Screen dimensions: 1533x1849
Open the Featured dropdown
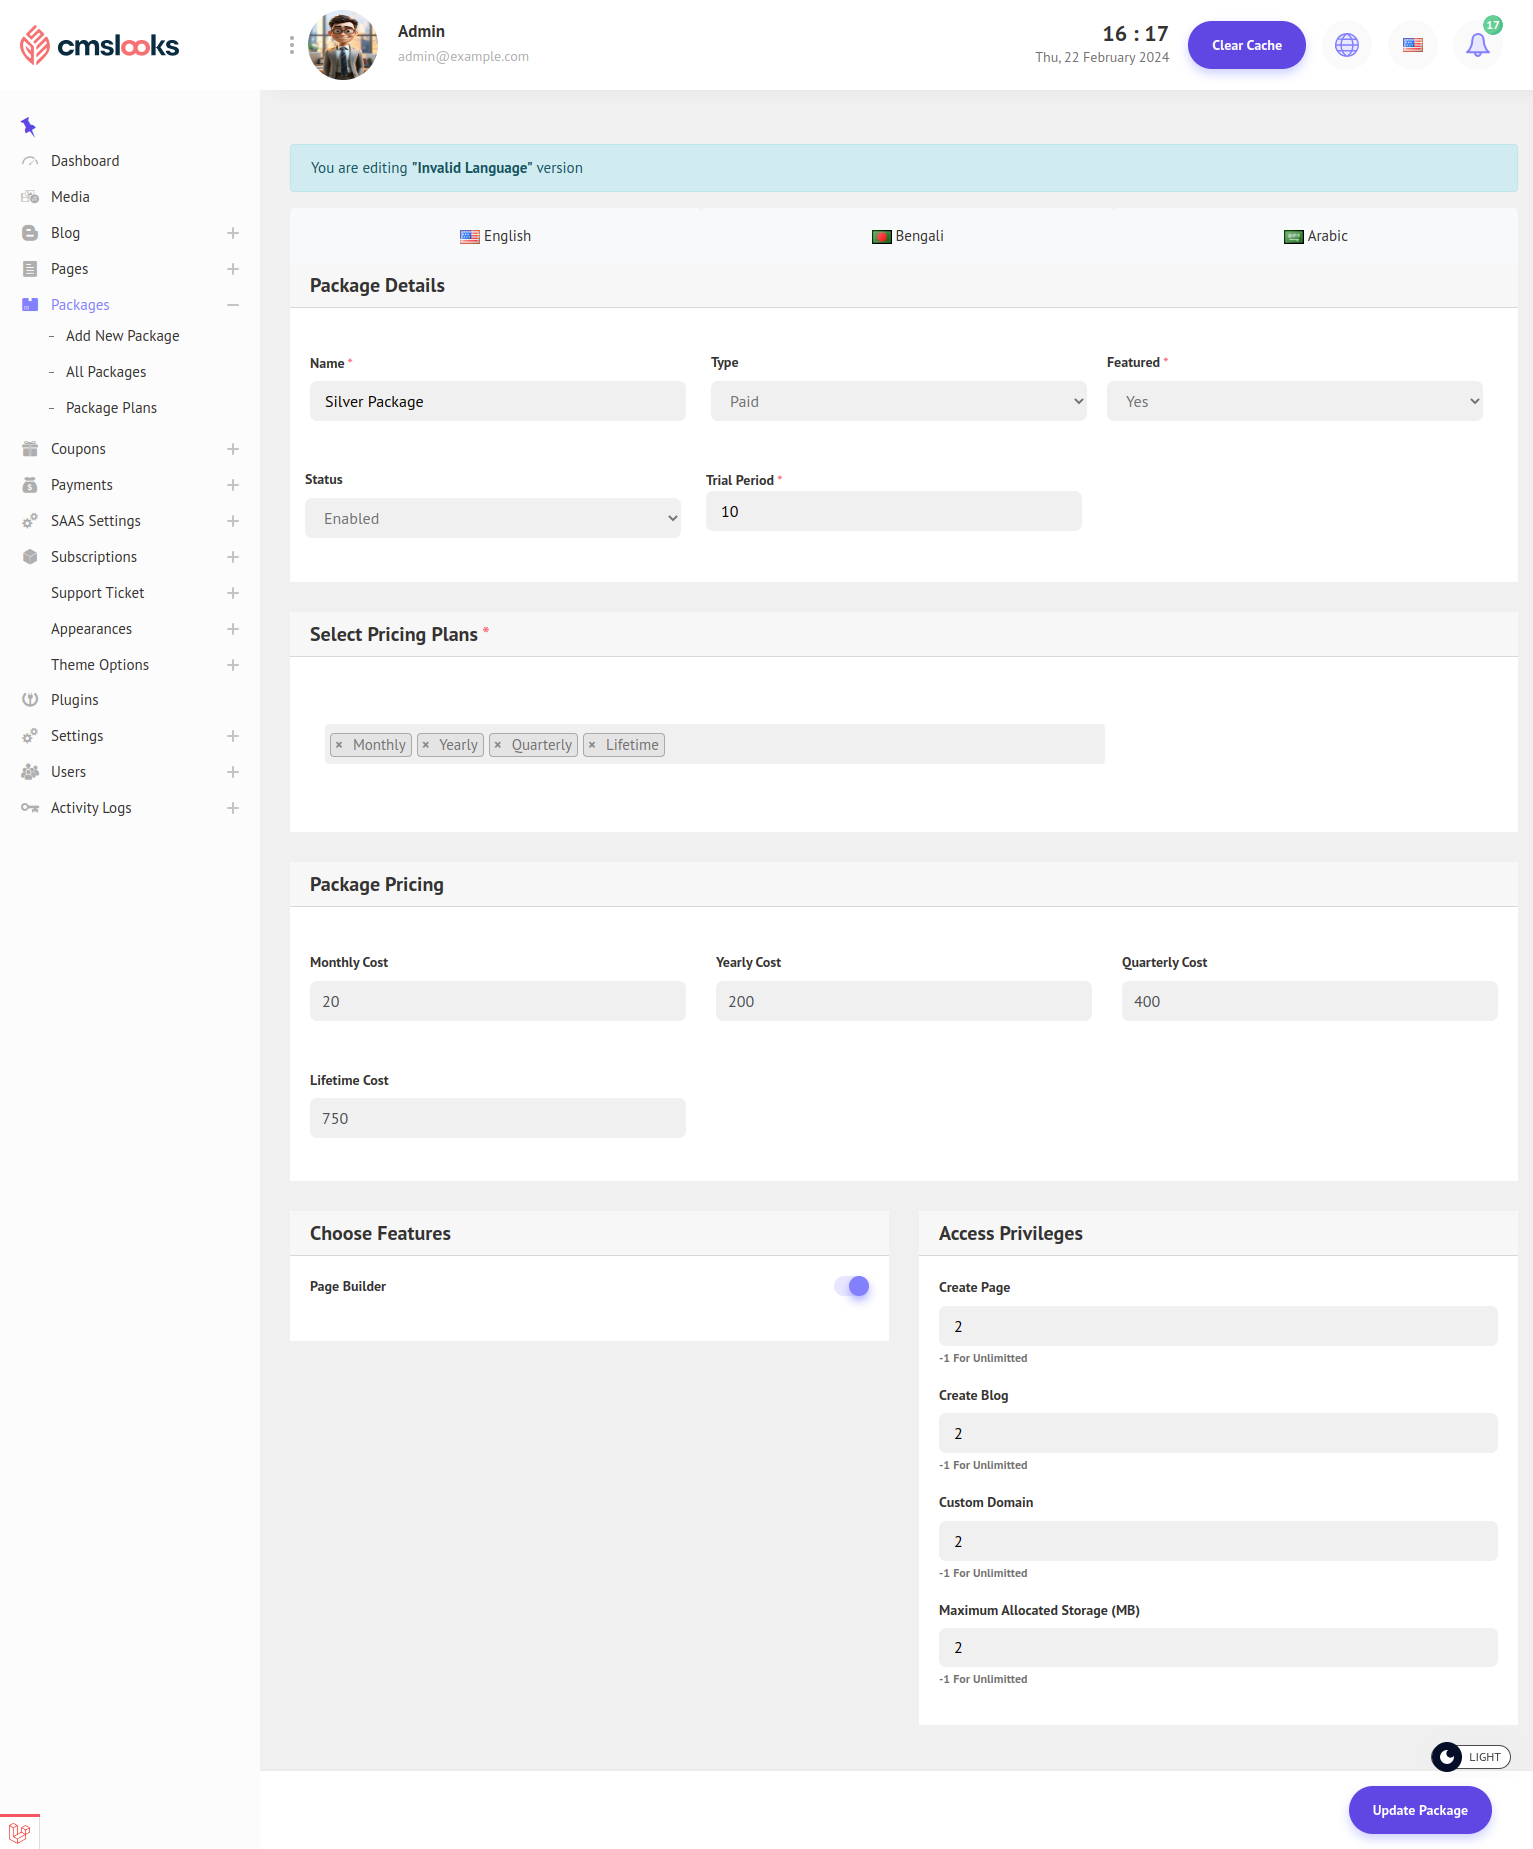[1294, 401]
